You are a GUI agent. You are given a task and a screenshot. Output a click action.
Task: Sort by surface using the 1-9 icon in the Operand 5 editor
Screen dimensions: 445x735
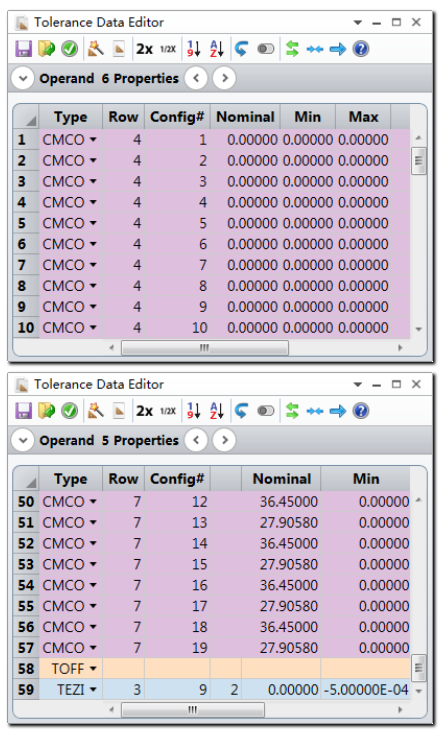(x=194, y=411)
